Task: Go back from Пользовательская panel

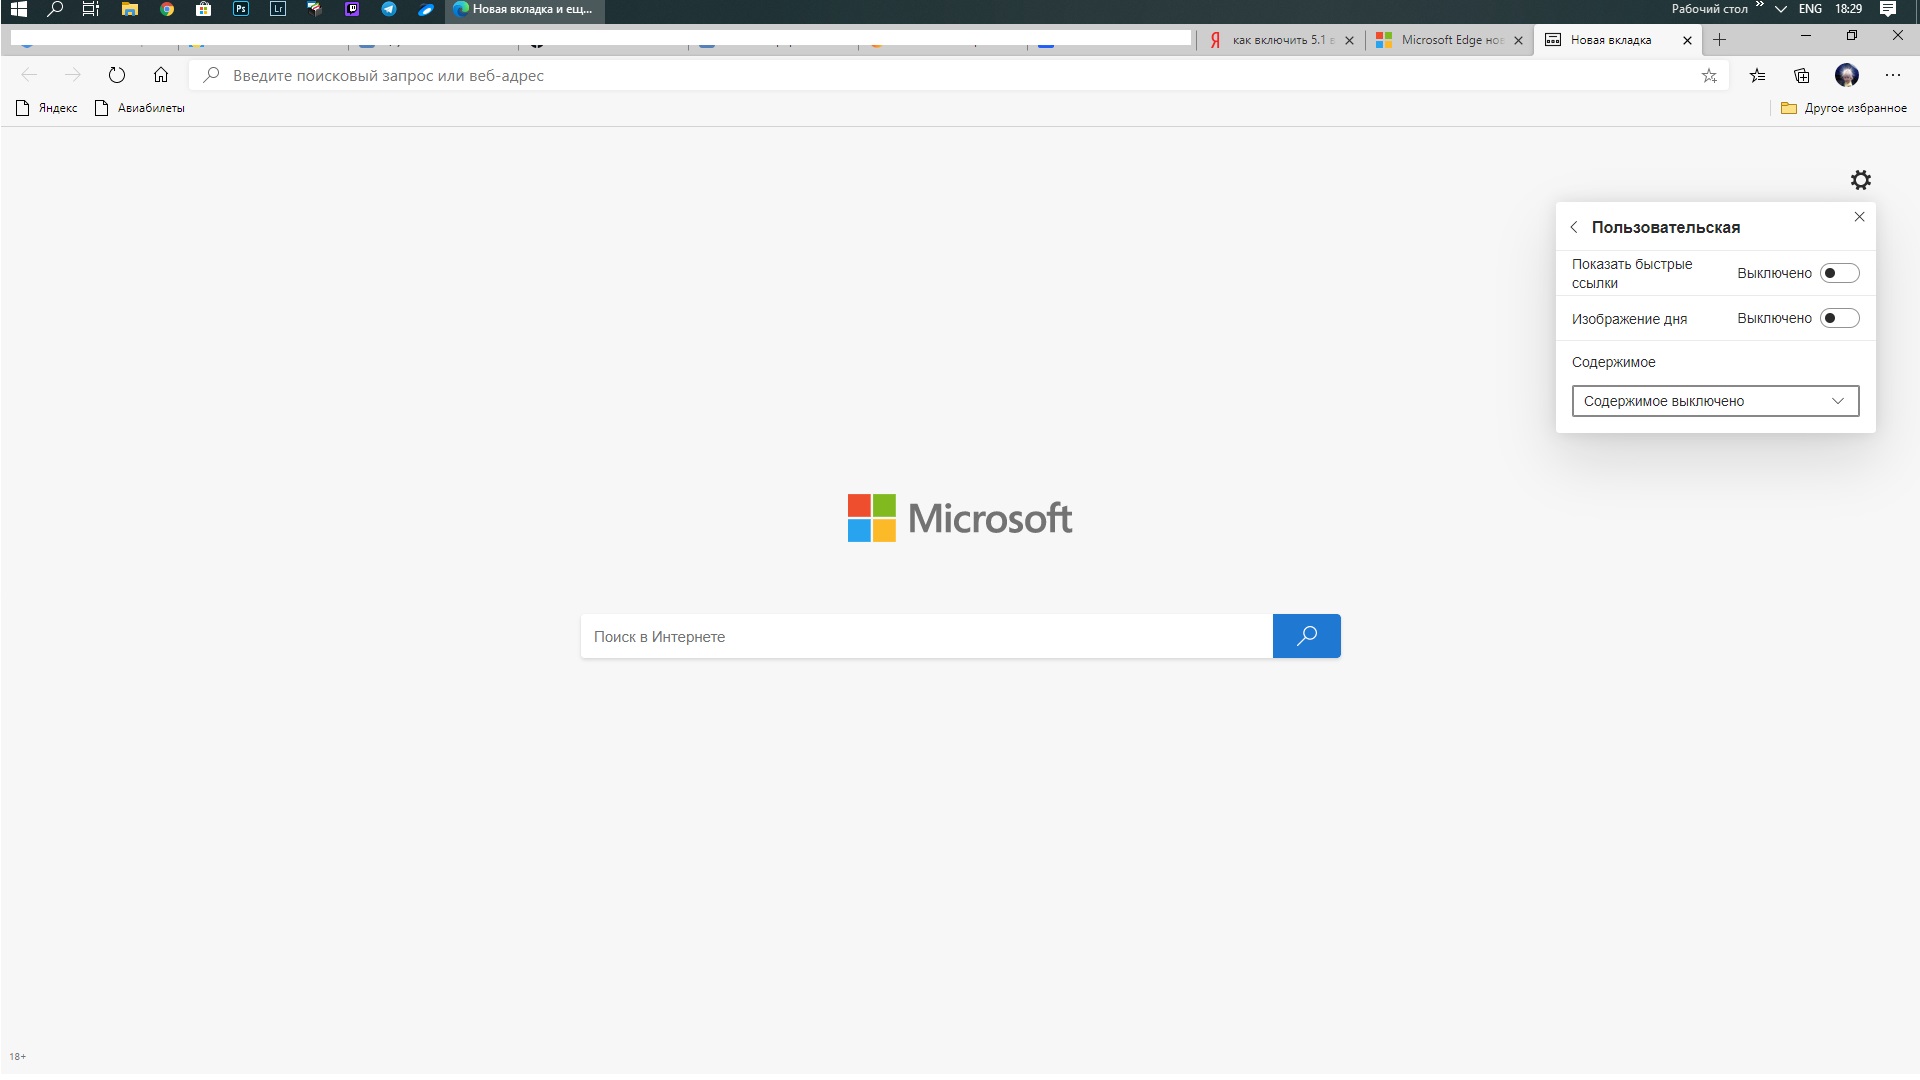Action: (x=1574, y=227)
